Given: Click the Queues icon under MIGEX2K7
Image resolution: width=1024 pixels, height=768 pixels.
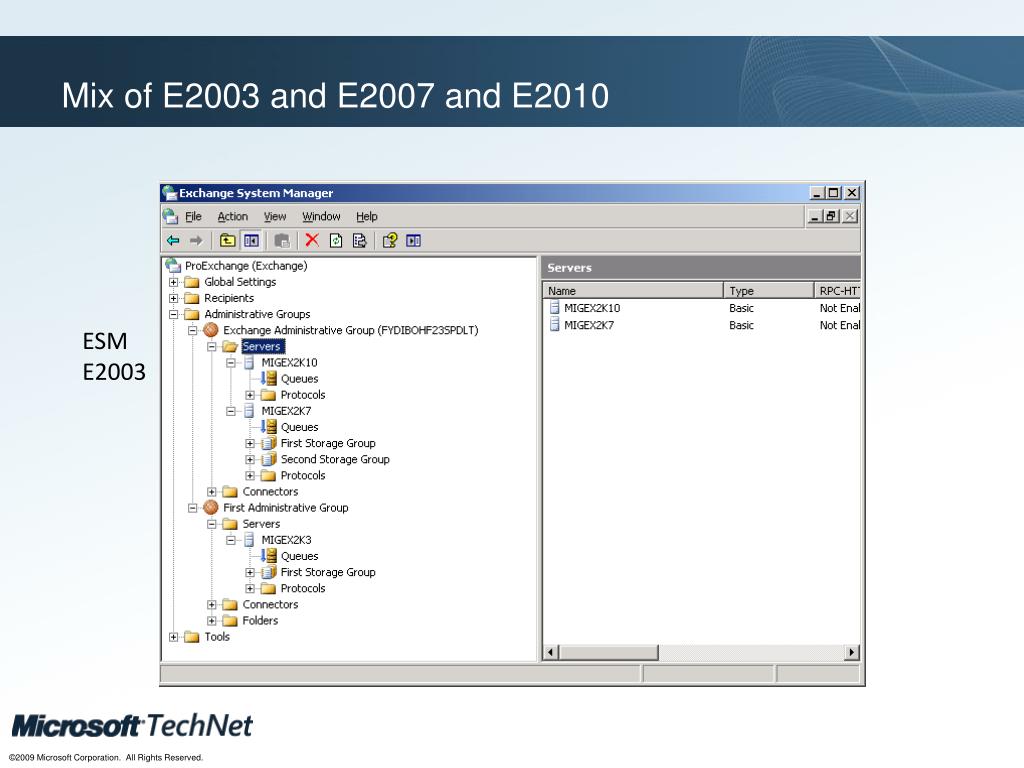Looking at the screenshot, I should click(x=268, y=426).
